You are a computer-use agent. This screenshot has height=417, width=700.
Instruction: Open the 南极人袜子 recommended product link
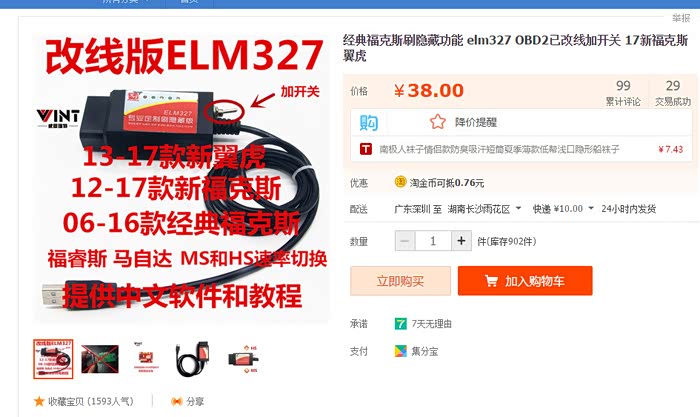point(500,149)
